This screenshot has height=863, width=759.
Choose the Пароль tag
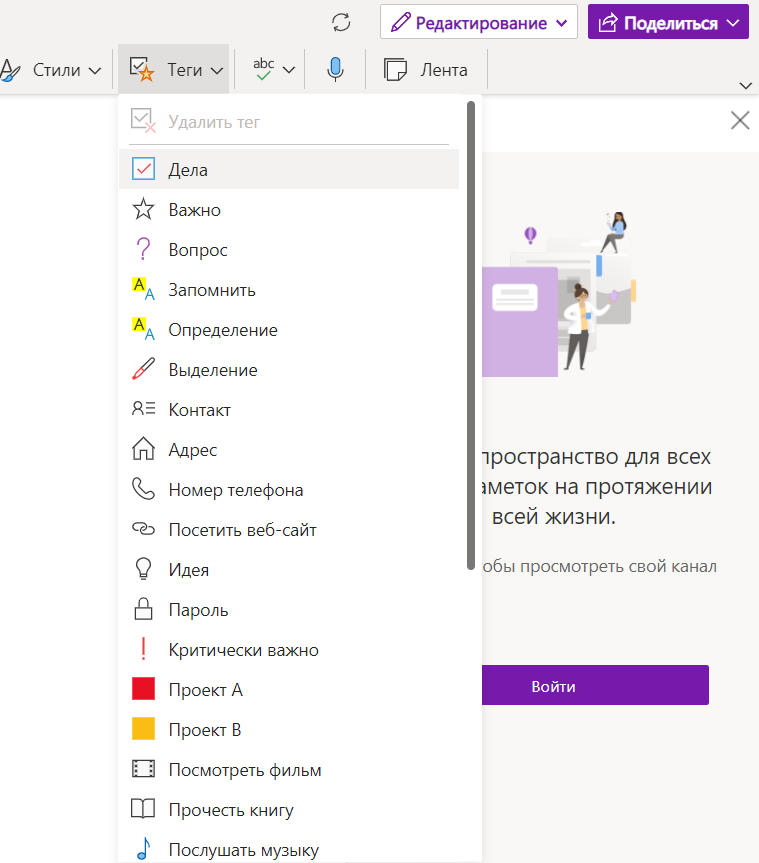click(289, 610)
